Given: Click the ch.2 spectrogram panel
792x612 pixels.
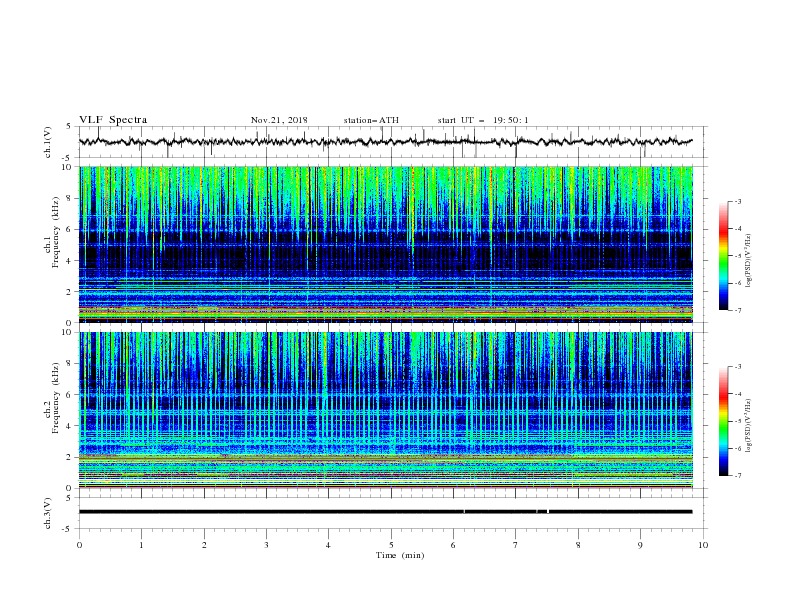Looking at the screenshot, I should (386, 410).
